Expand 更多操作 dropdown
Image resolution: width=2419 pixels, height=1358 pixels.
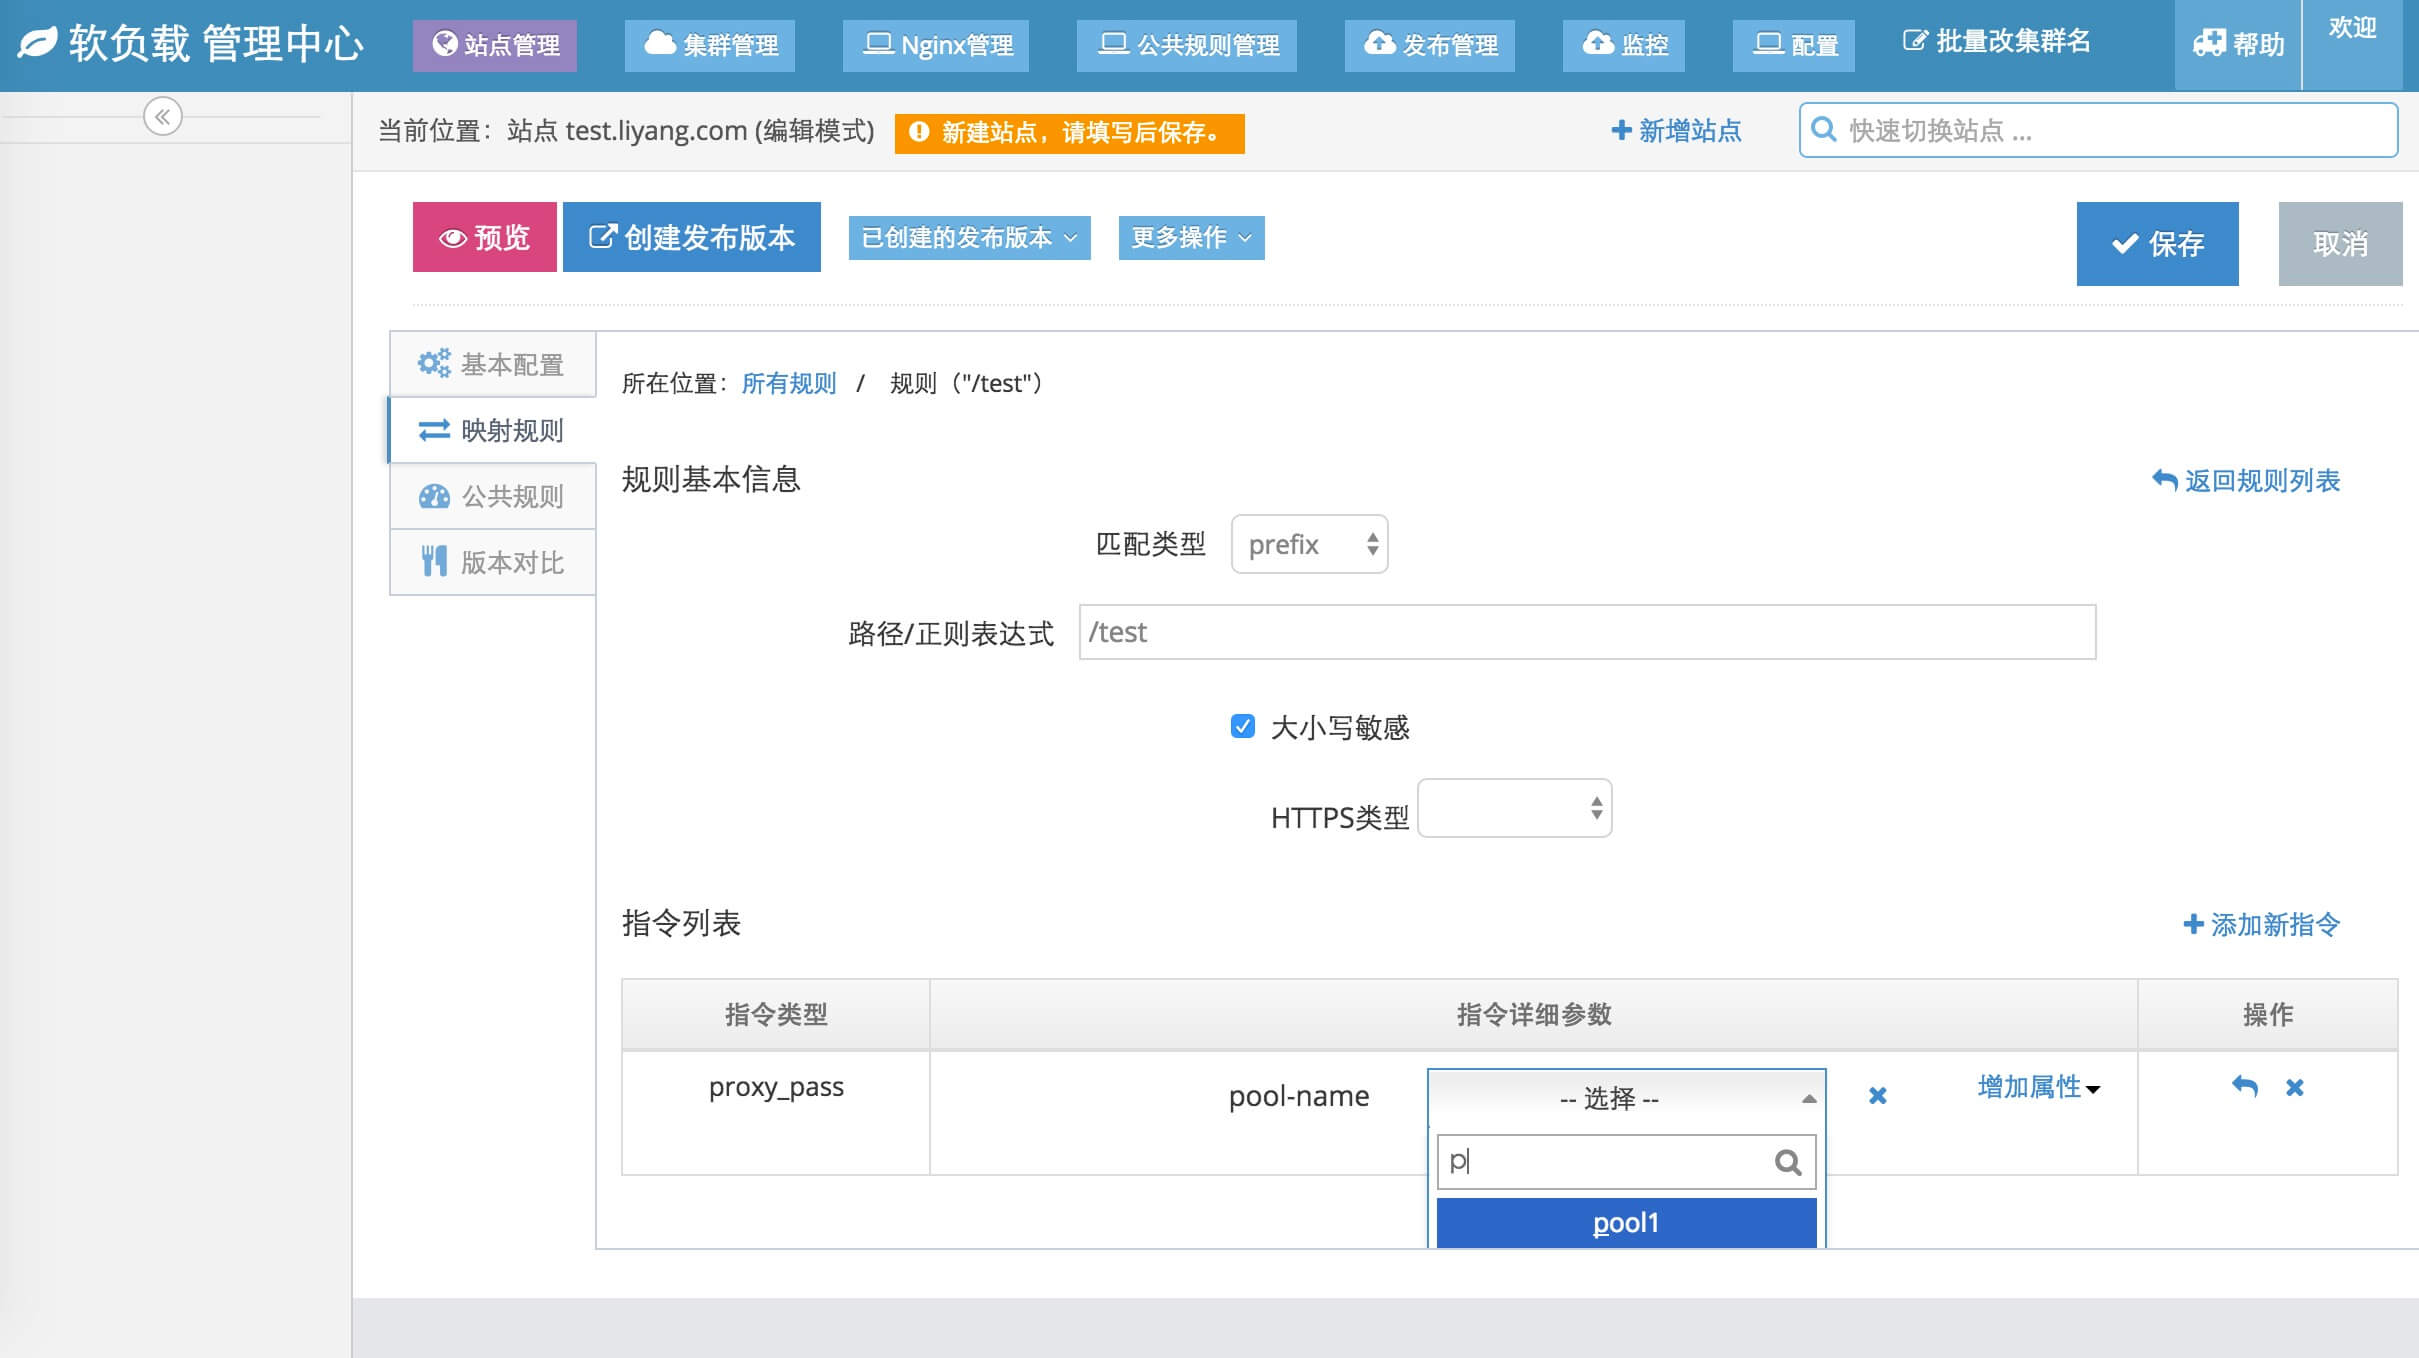(1191, 238)
